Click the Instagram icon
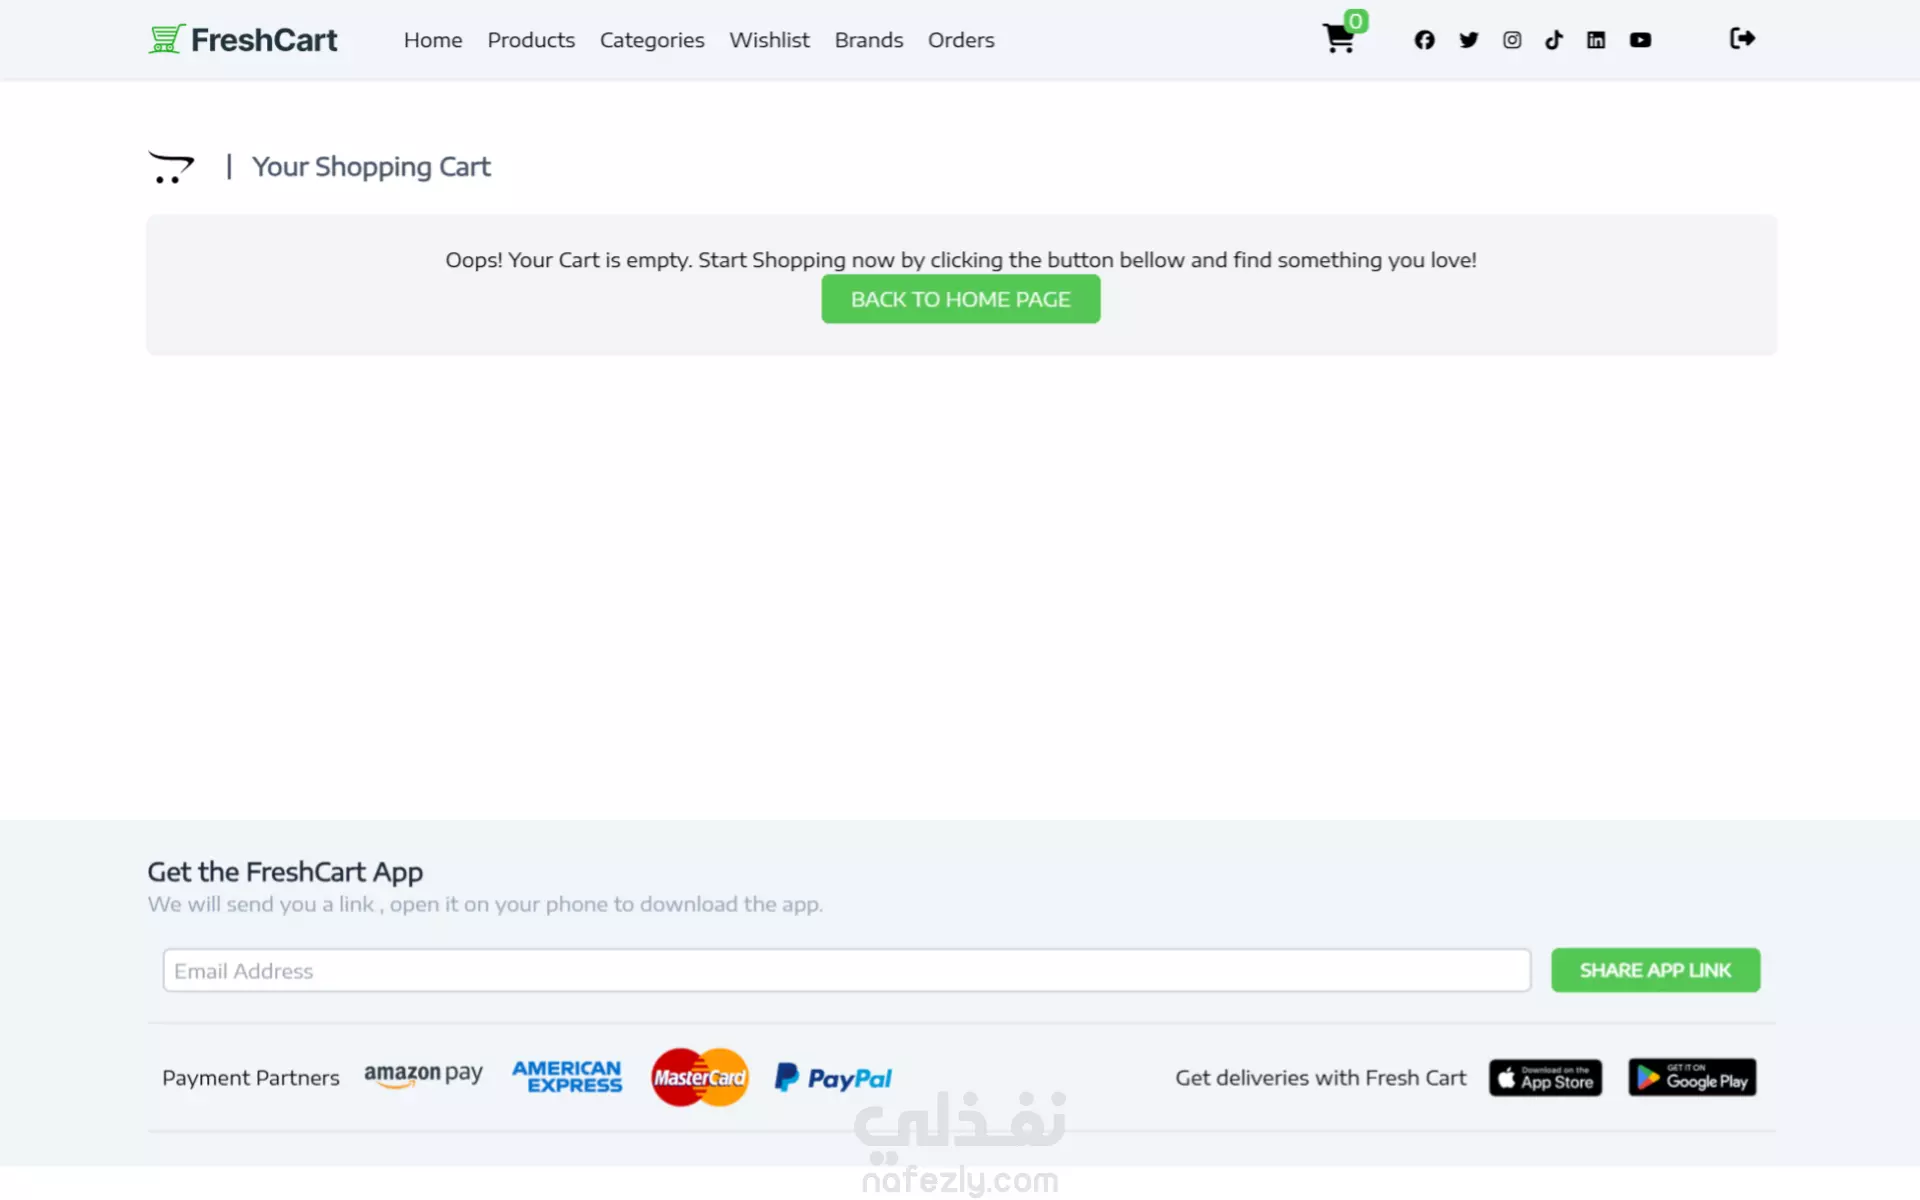The image size is (1920, 1200). pyautogui.click(x=1512, y=40)
